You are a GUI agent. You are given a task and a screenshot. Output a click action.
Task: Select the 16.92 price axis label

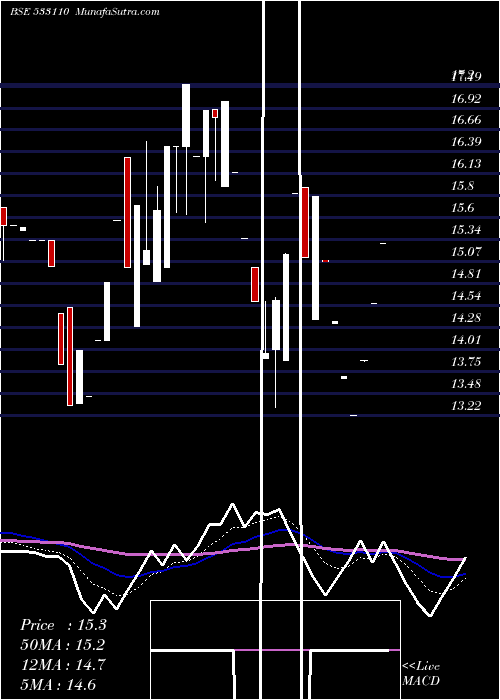pos(466,99)
